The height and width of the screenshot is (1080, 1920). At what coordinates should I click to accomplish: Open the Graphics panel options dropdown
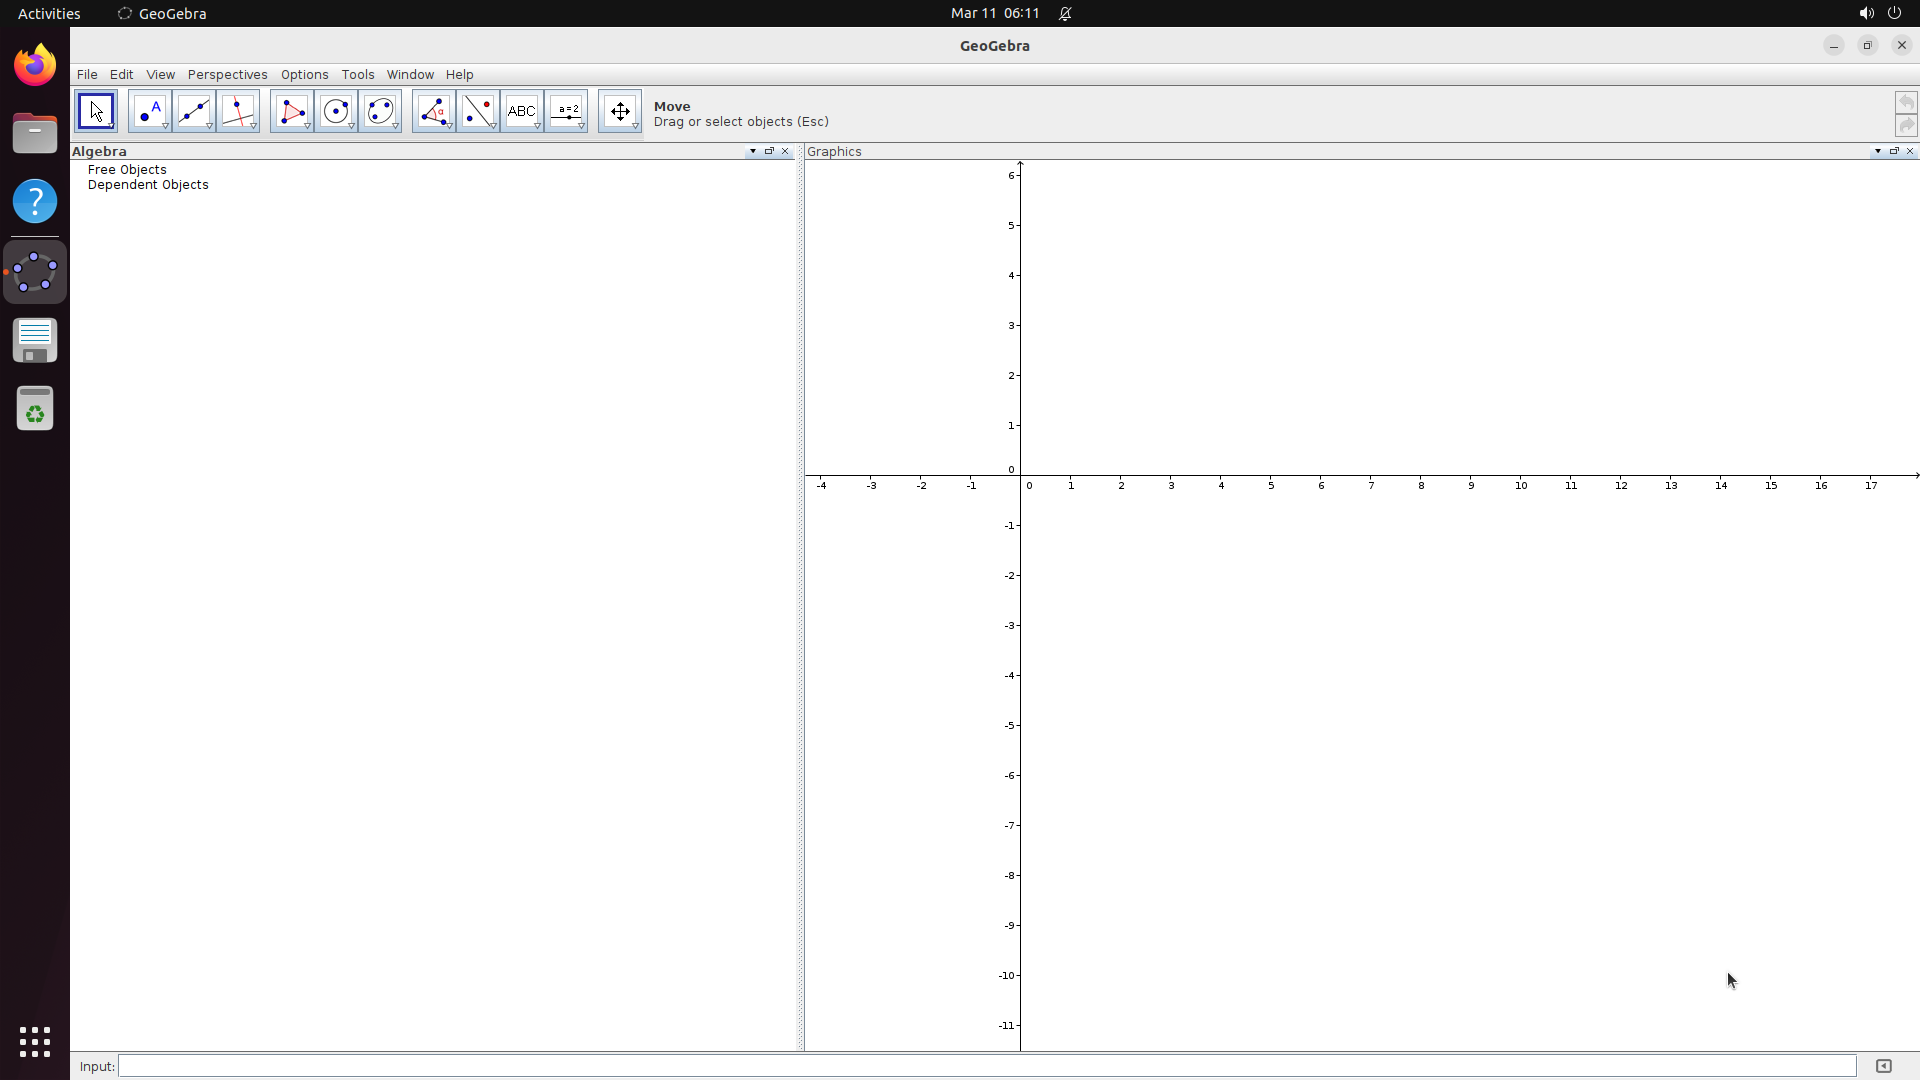tap(1878, 151)
